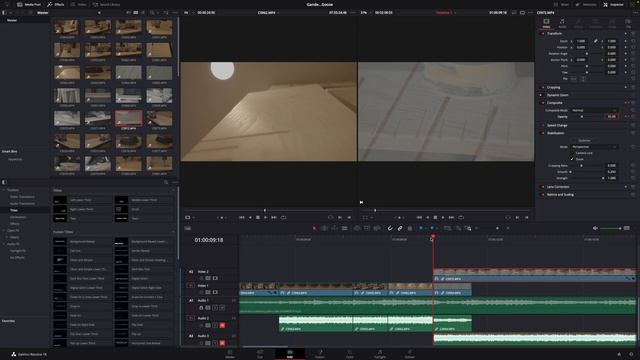Image resolution: width=640 pixels, height=360 pixels.
Task: Lock the Video 2 track
Action: tap(201, 278)
